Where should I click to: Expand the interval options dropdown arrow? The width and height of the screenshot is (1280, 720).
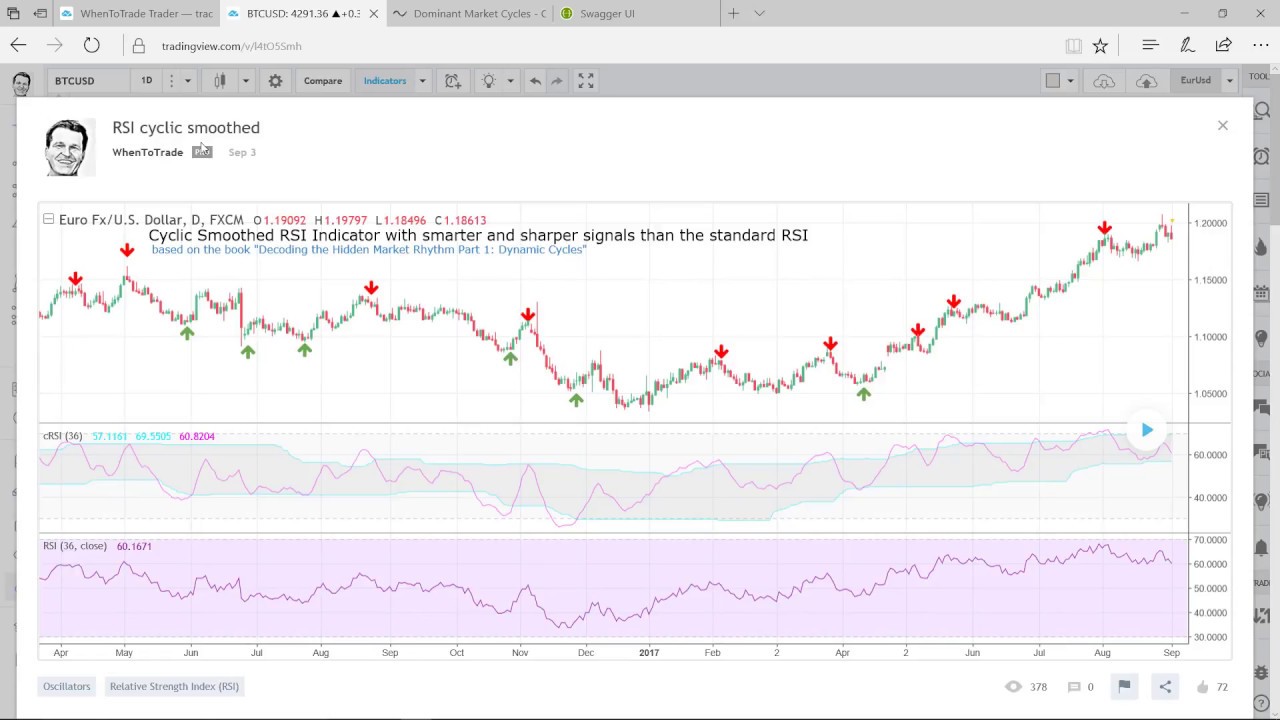[x=187, y=81]
